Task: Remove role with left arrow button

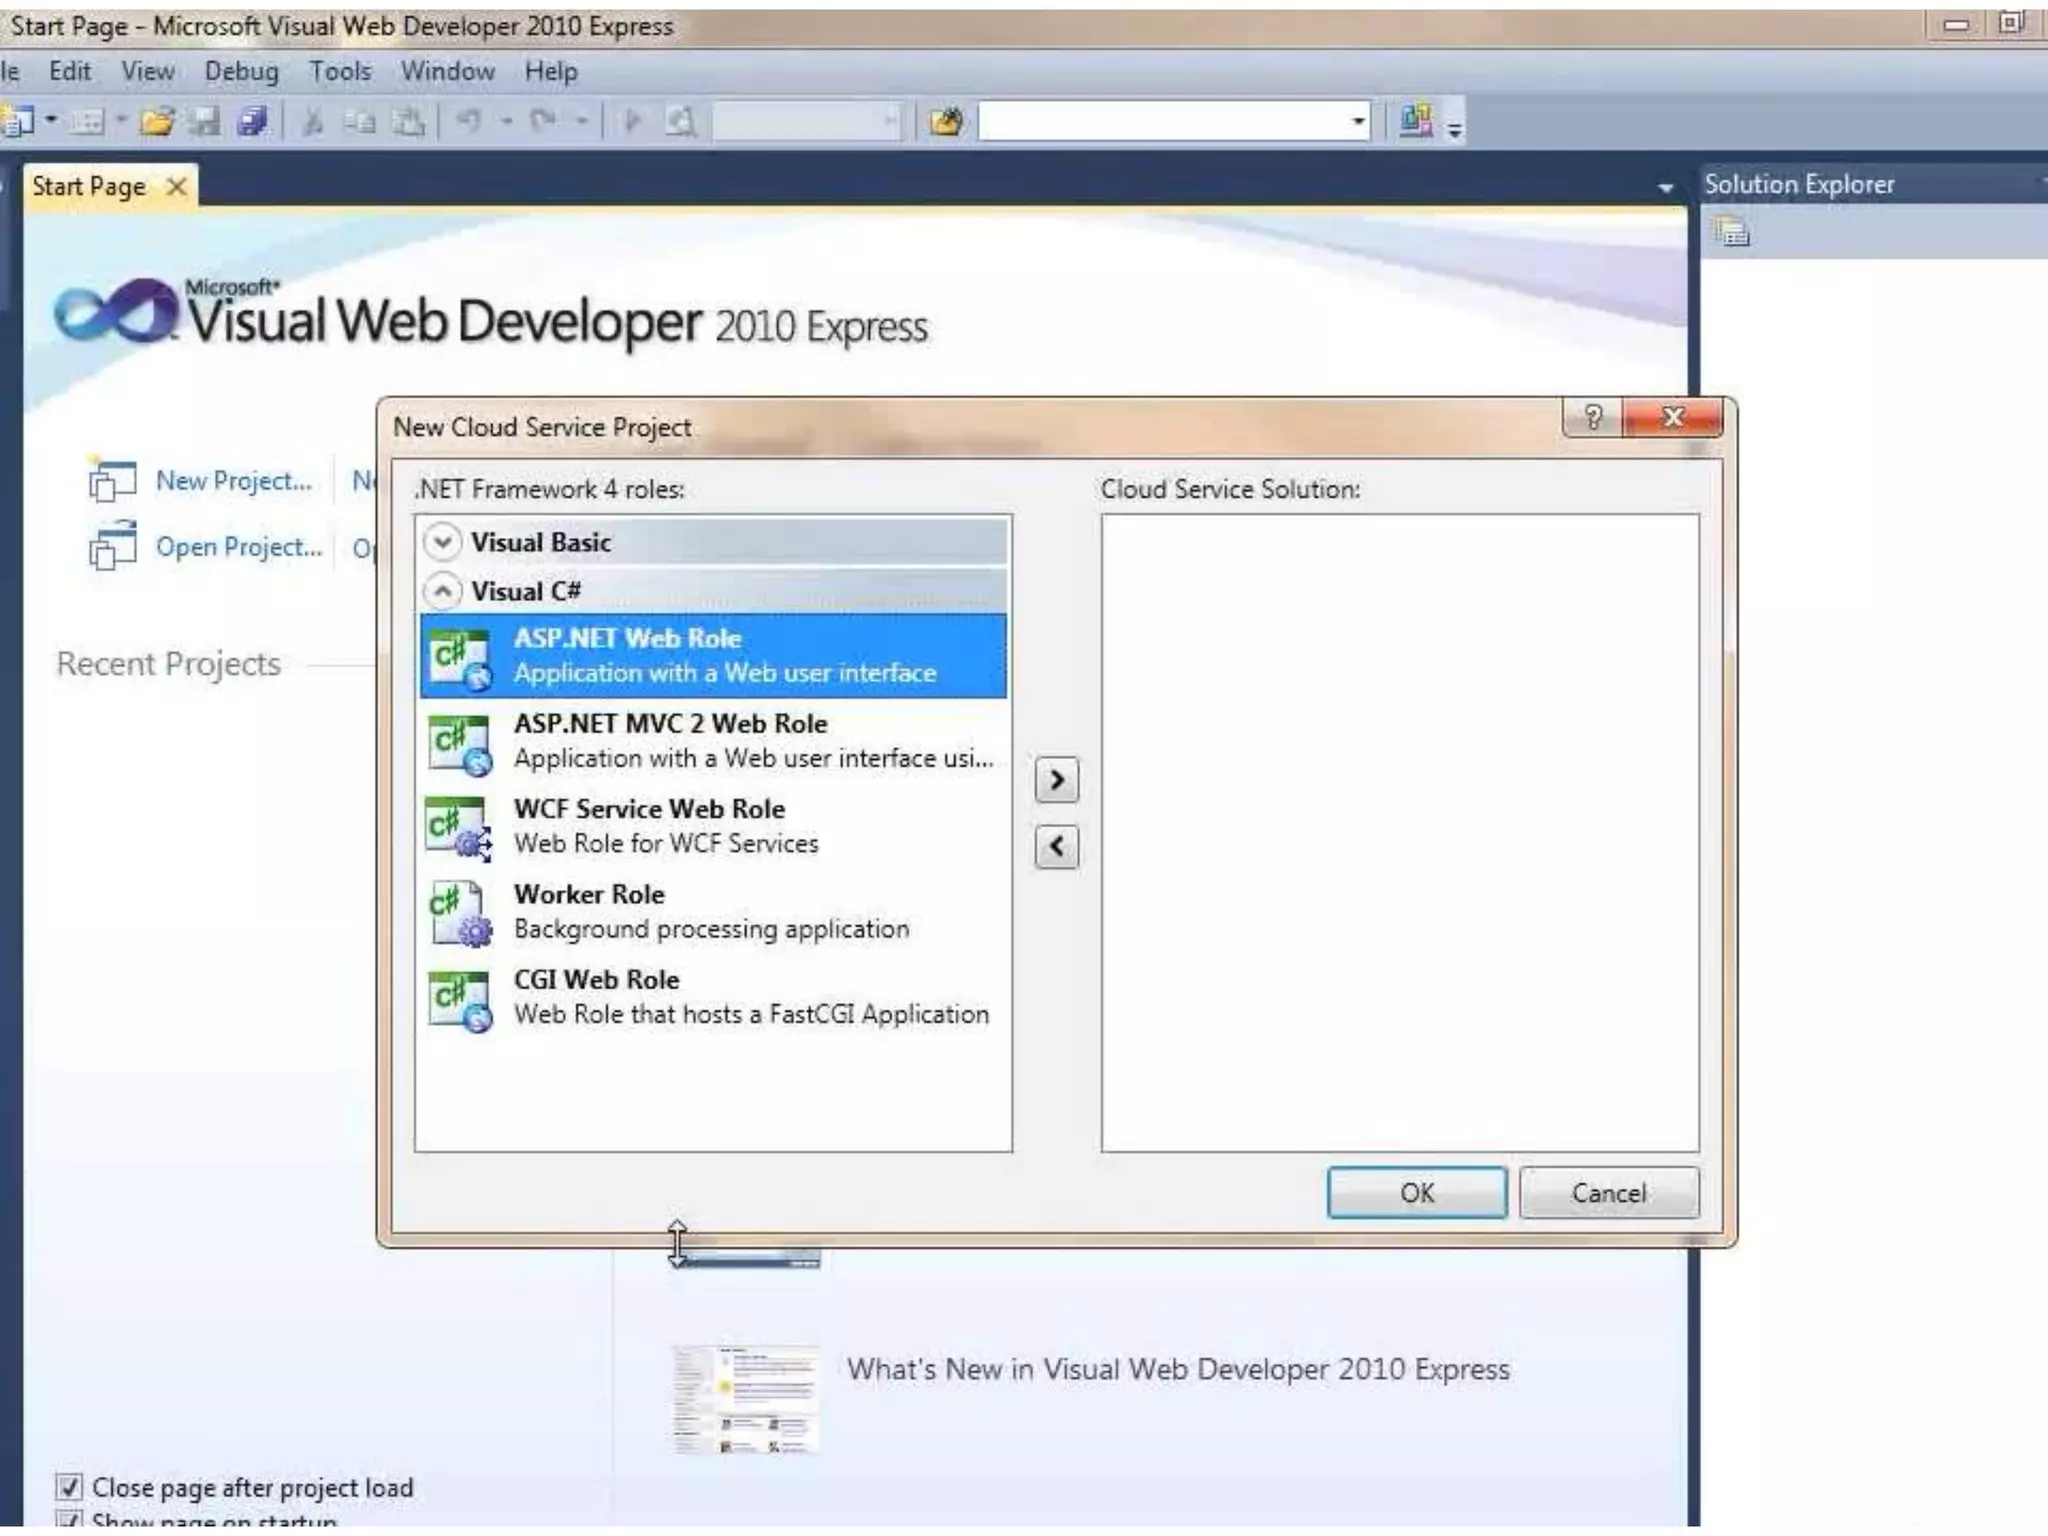Action: [x=1056, y=847]
